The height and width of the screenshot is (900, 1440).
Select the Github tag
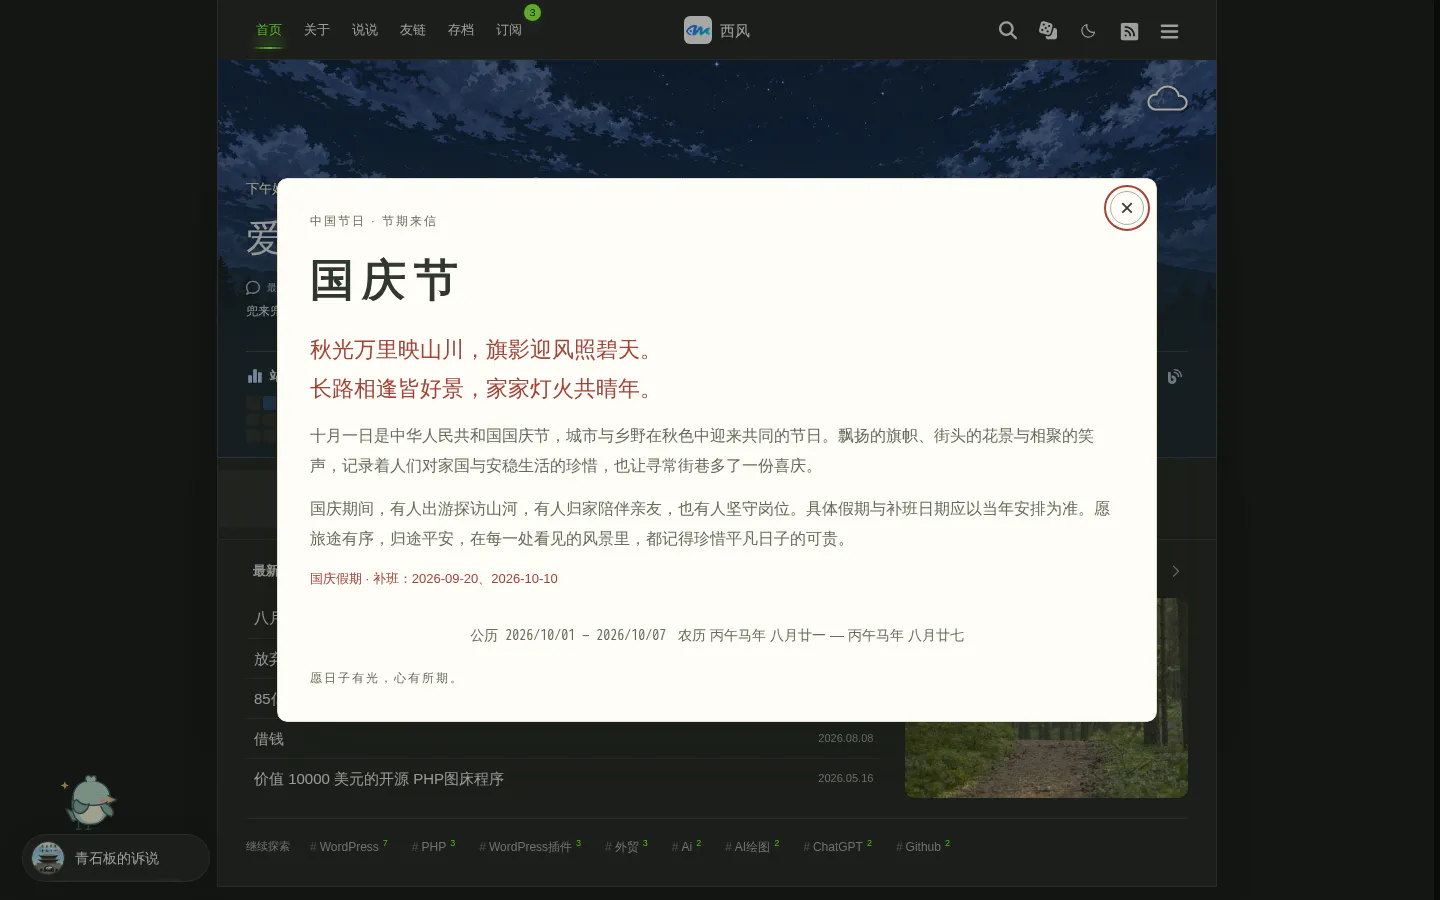pos(923,846)
